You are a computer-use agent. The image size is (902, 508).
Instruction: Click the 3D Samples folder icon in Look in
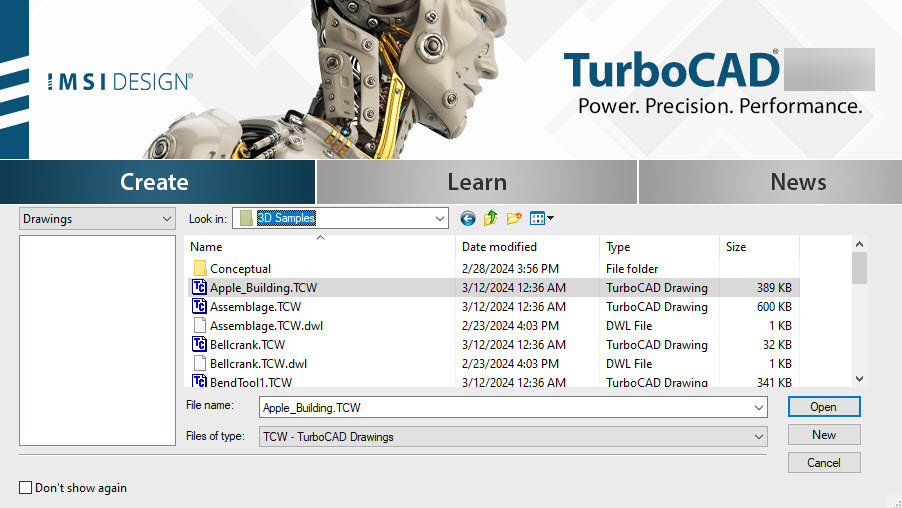(246, 218)
